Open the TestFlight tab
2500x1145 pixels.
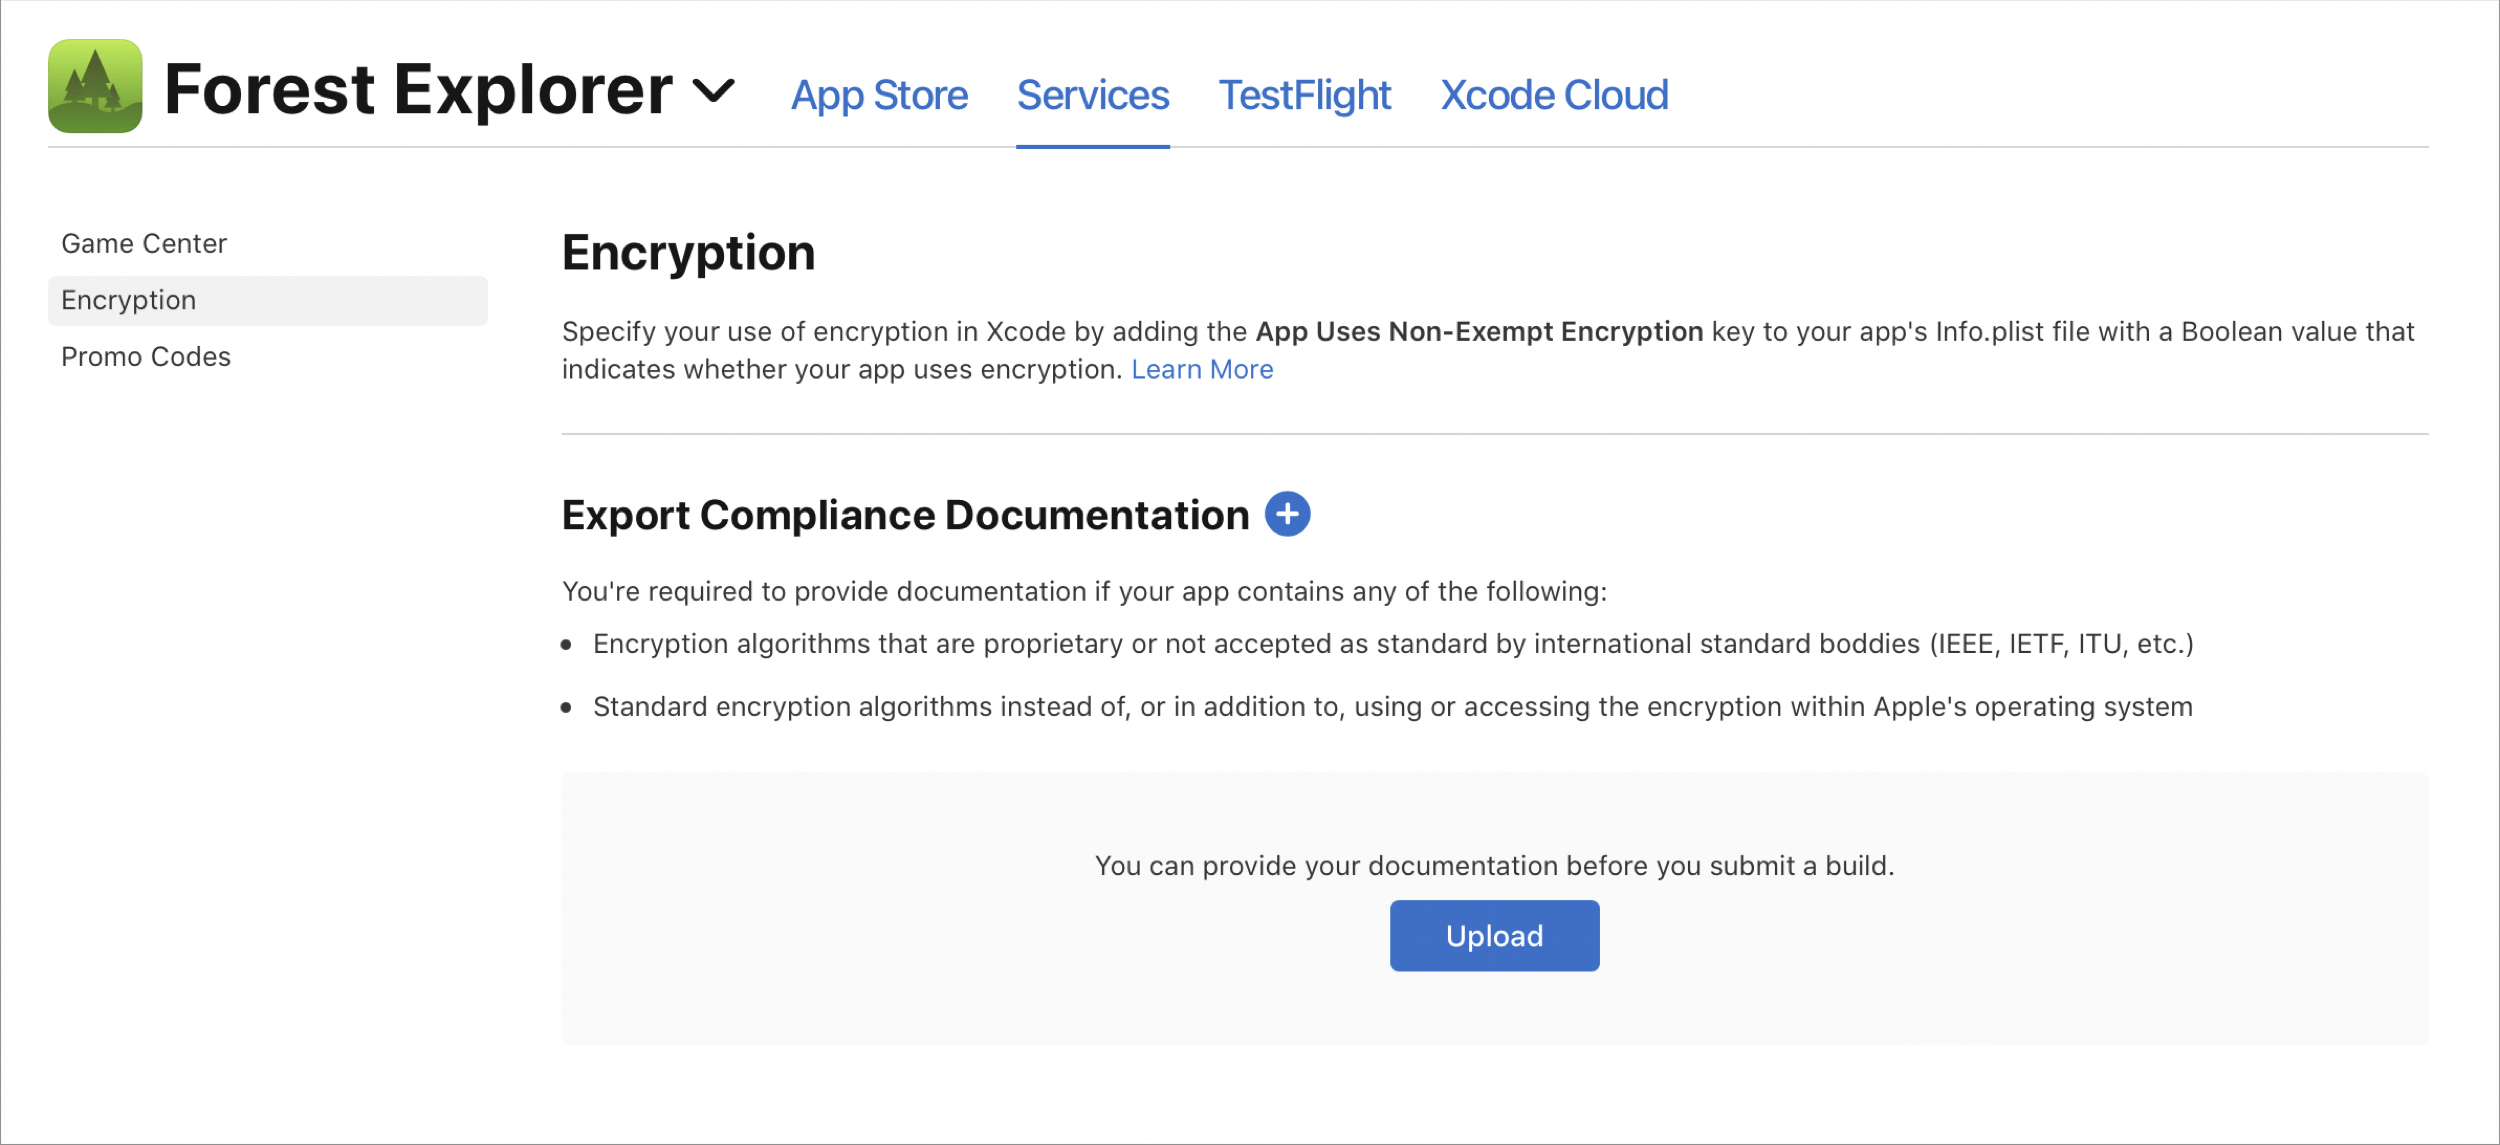click(x=1304, y=96)
